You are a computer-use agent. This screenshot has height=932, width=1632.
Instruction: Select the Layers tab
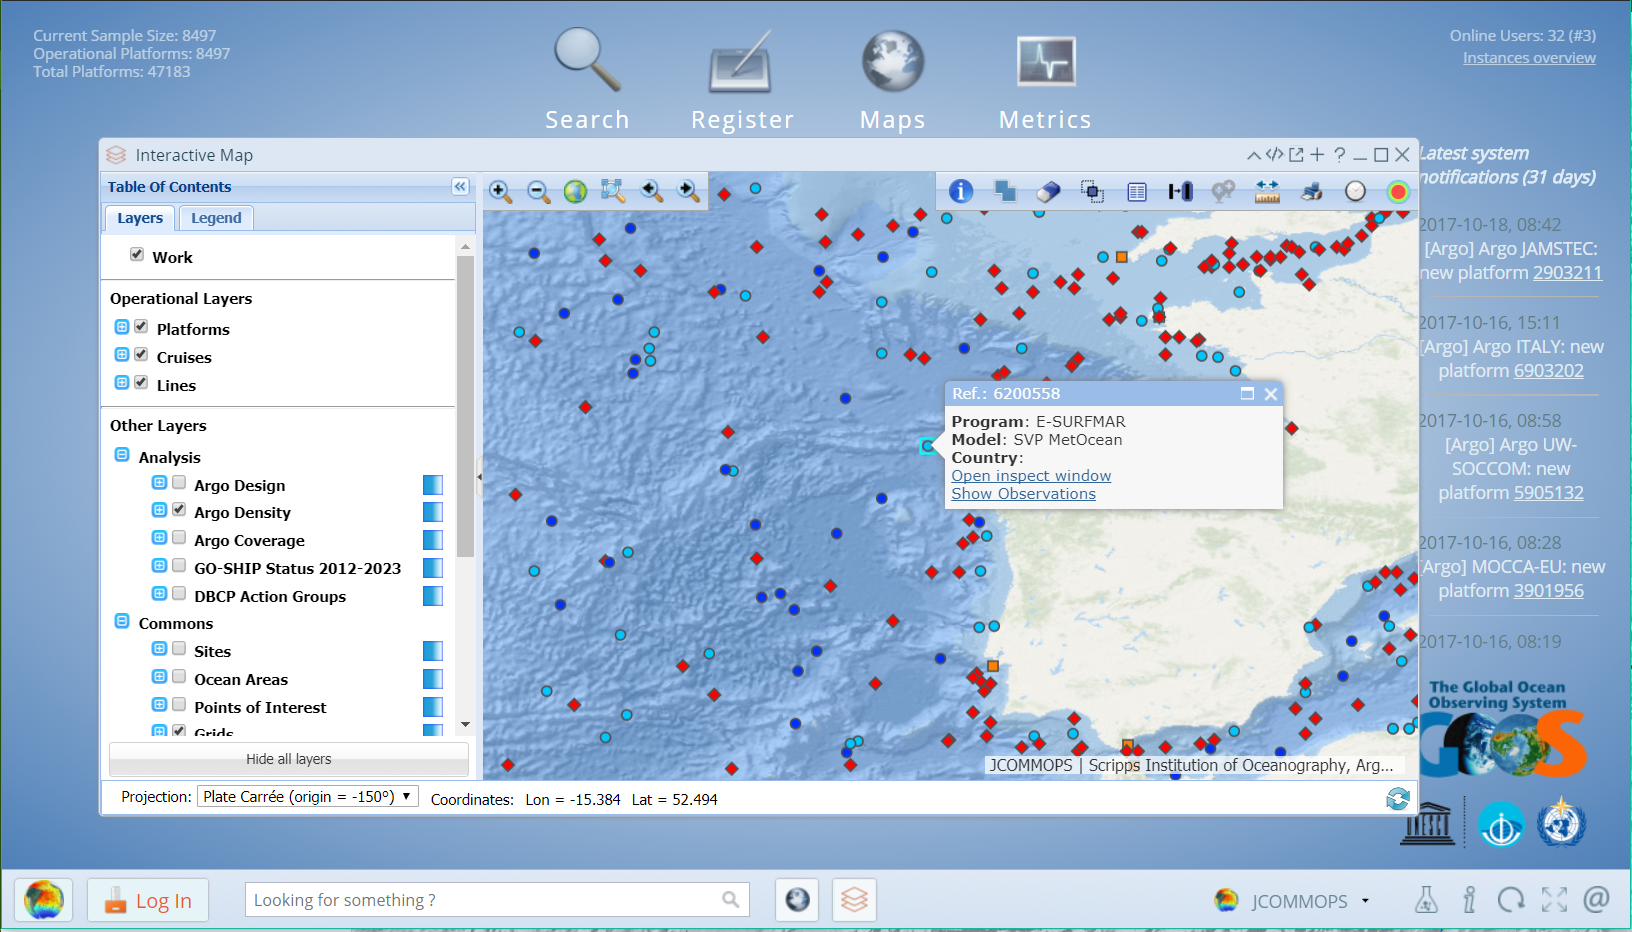[140, 218]
